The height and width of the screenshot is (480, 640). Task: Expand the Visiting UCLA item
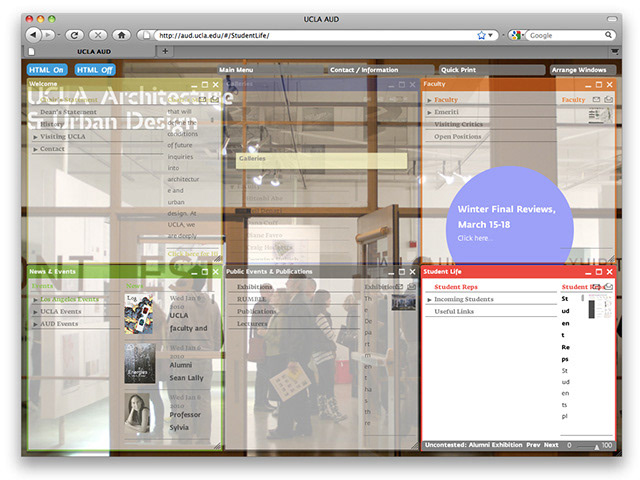point(36,137)
